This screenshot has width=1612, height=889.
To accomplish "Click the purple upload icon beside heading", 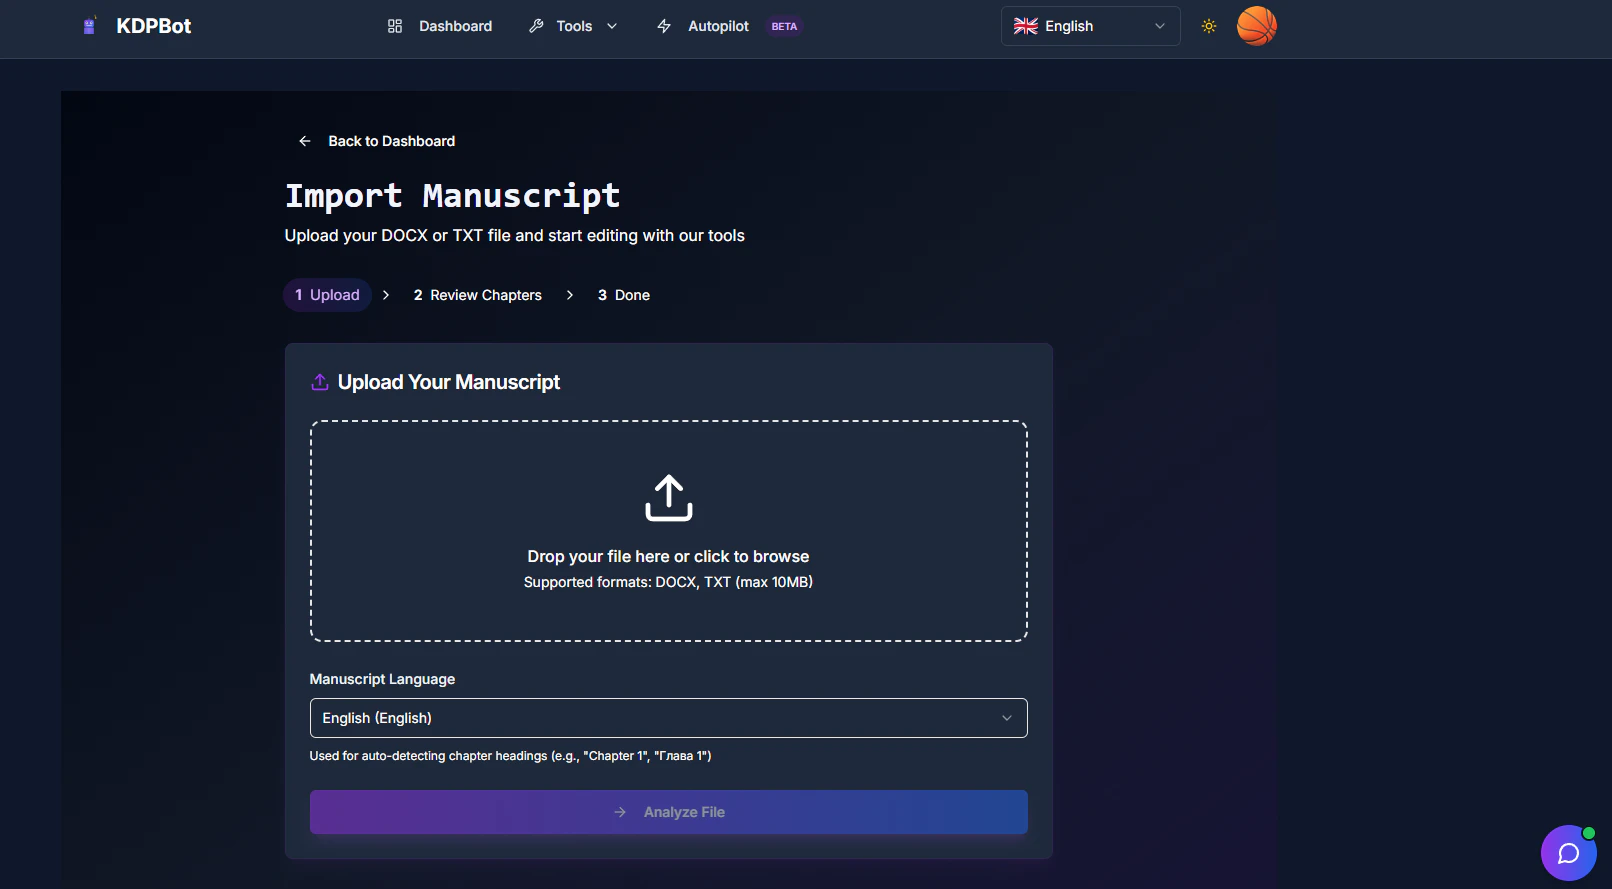I will point(320,382).
